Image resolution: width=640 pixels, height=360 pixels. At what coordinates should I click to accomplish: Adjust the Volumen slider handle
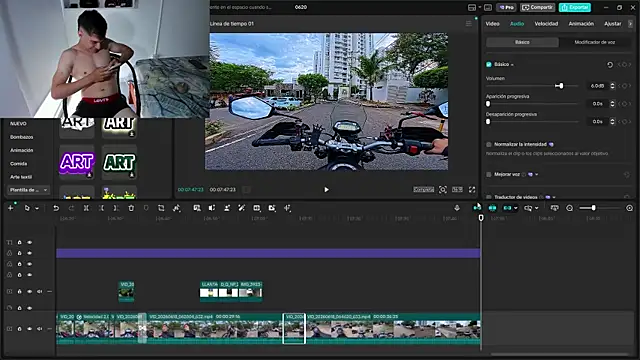coord(561,86)
